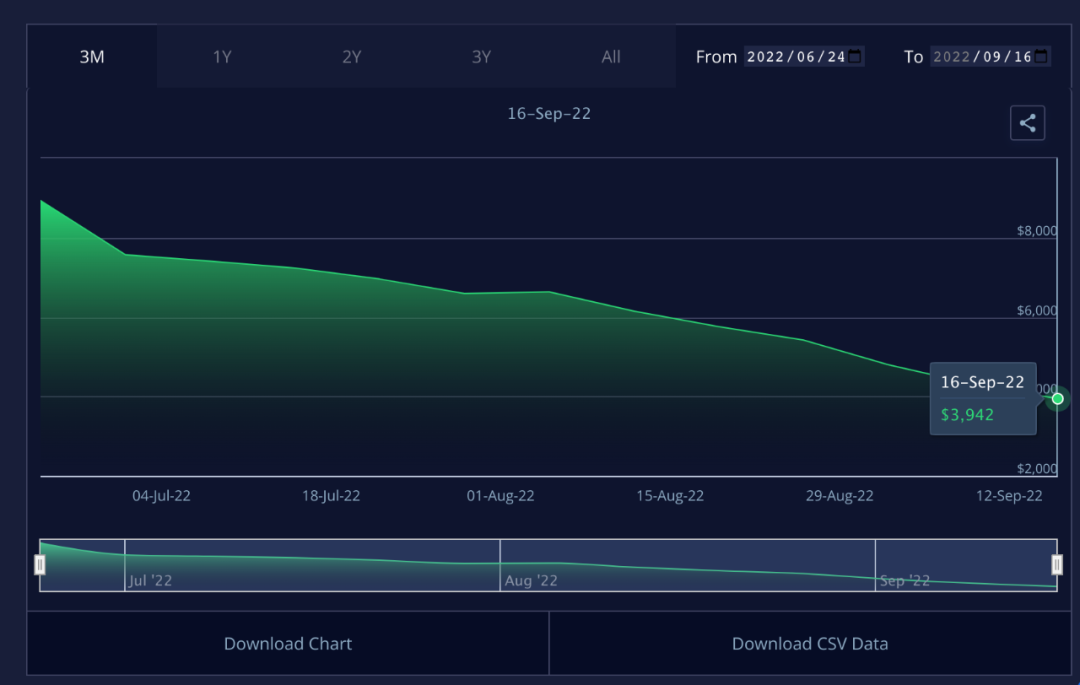Choose the 3Y time range tab
This screenshot has width=1080, height=685.
[x=481, y=57]
